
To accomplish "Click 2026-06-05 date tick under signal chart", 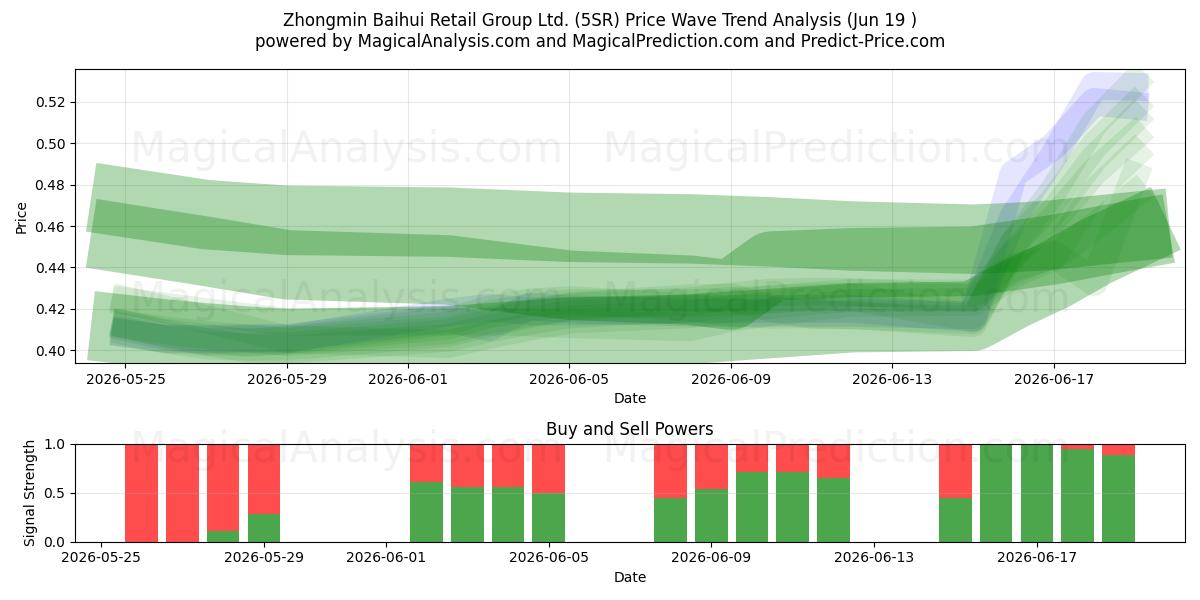I will coord(549,558).
